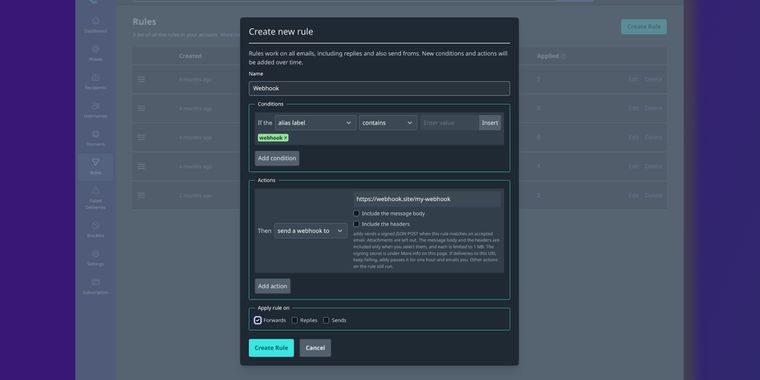Click the Applied column header
This screenshot has width=760, height=380.
click(548, 56)
